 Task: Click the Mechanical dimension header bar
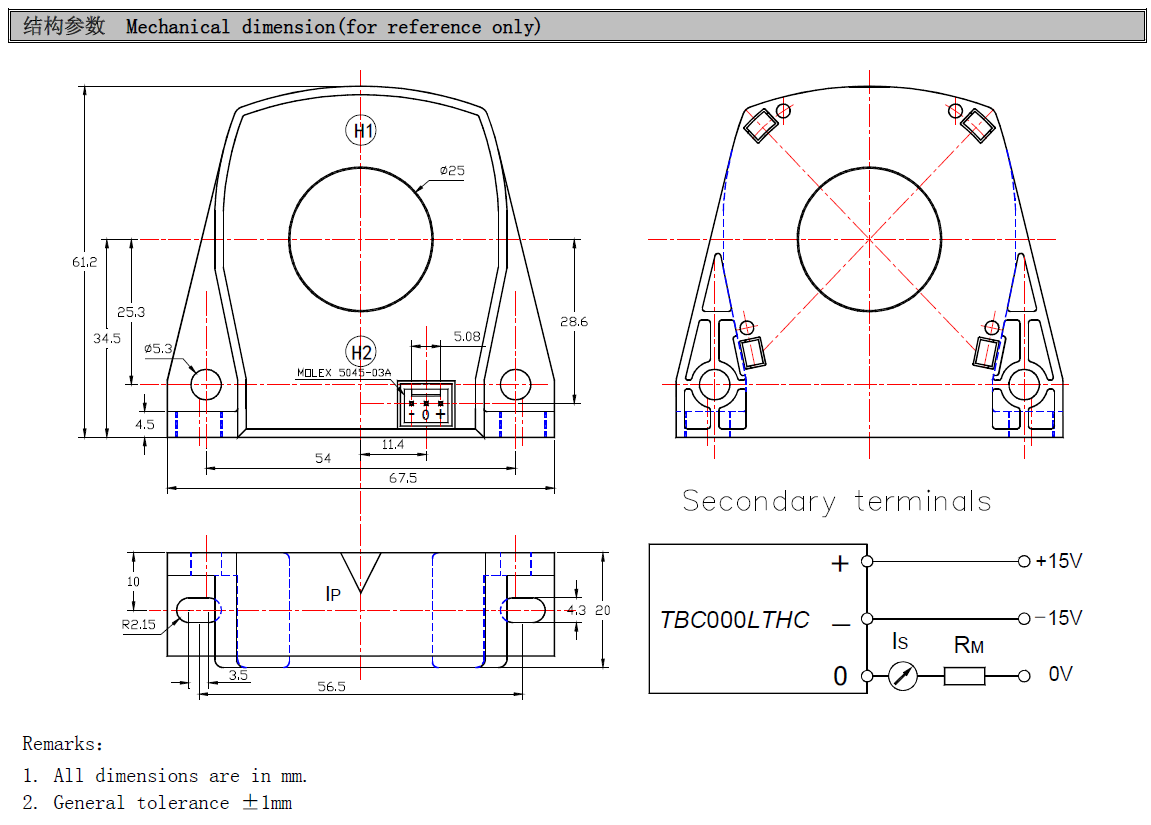pyautogui.click(x=576, y=27)
